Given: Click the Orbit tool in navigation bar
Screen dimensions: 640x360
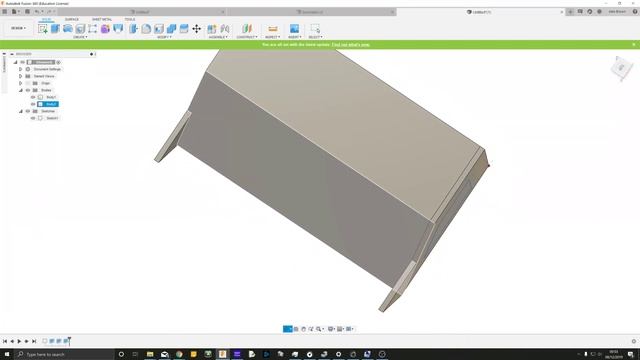Looking at the screenshot, I should point(288,329).
